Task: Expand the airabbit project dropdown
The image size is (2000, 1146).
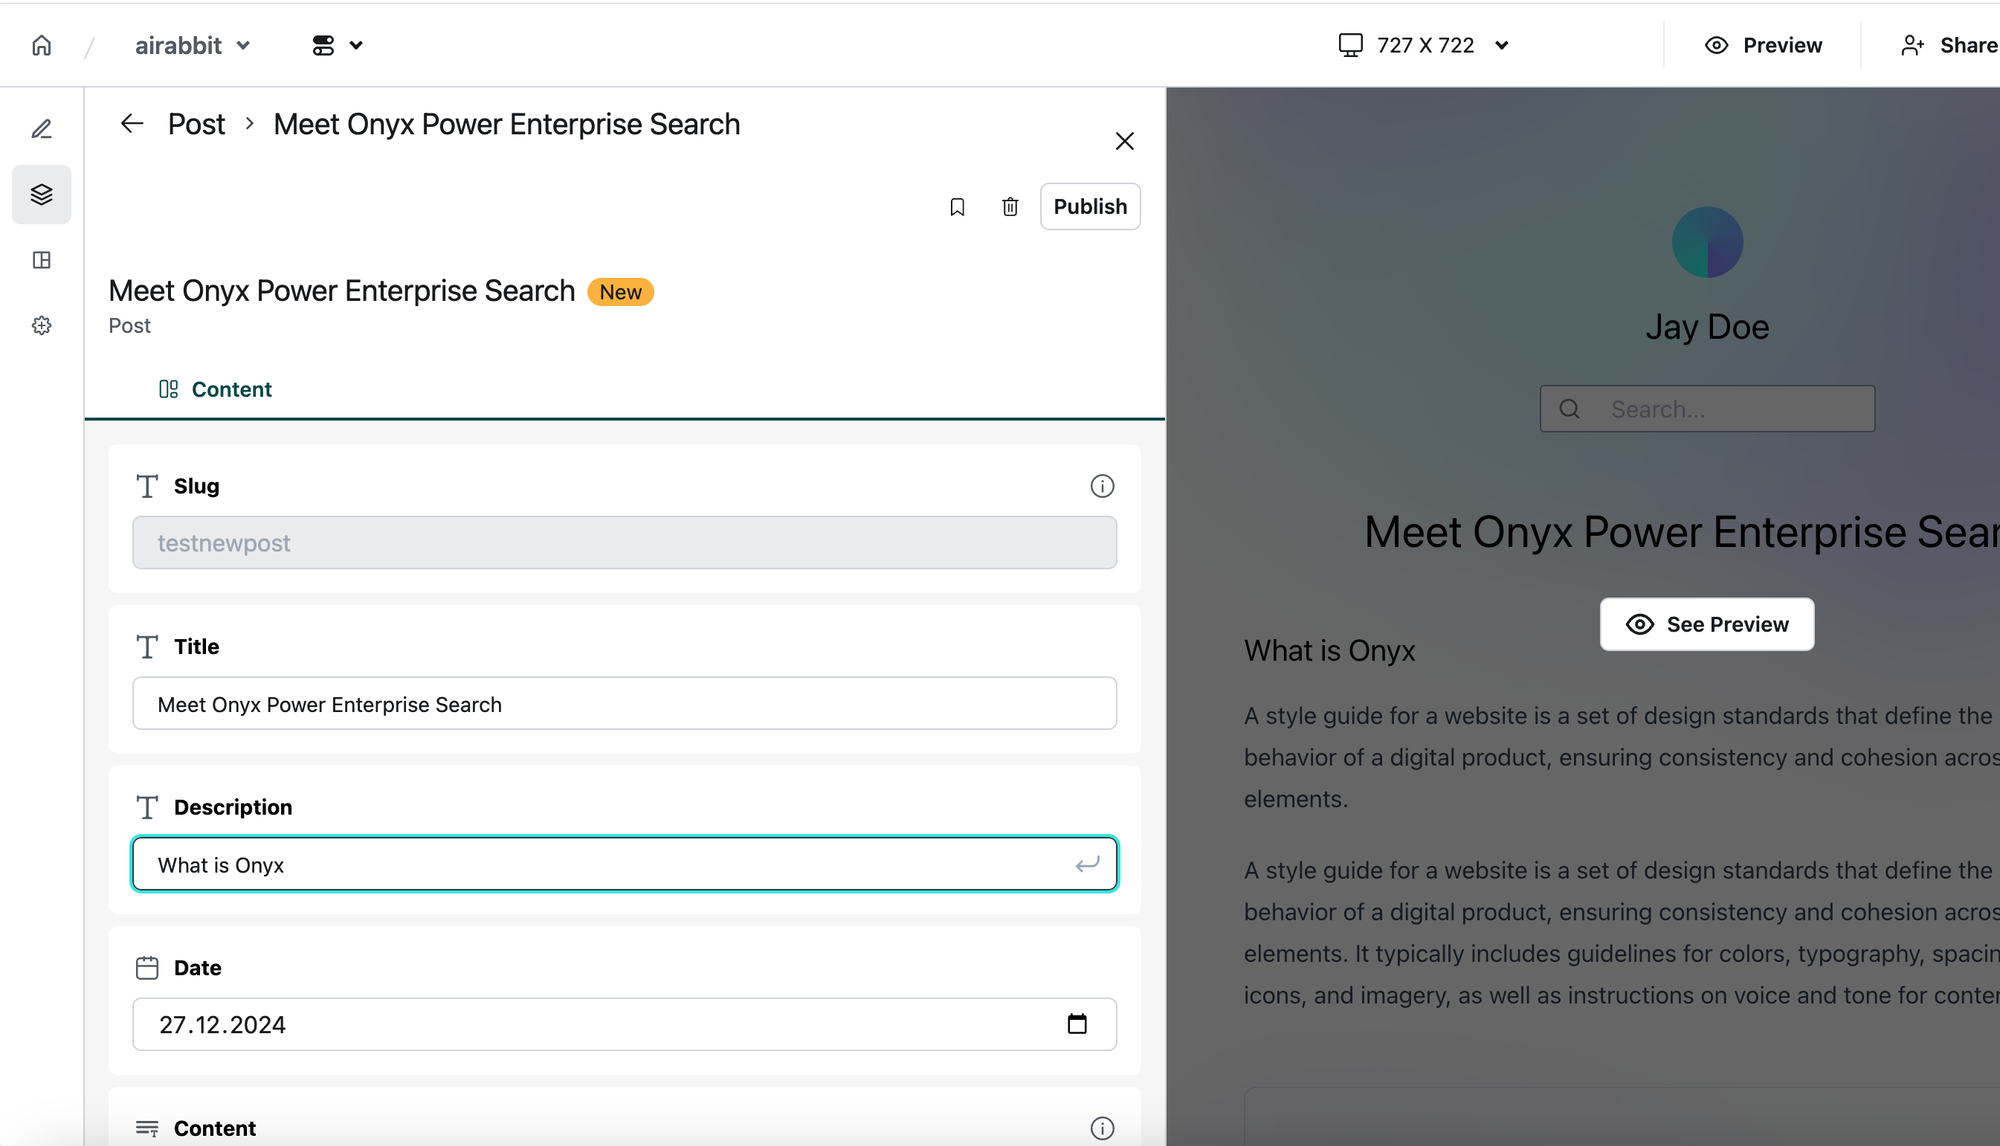Action: coord(193,45)
